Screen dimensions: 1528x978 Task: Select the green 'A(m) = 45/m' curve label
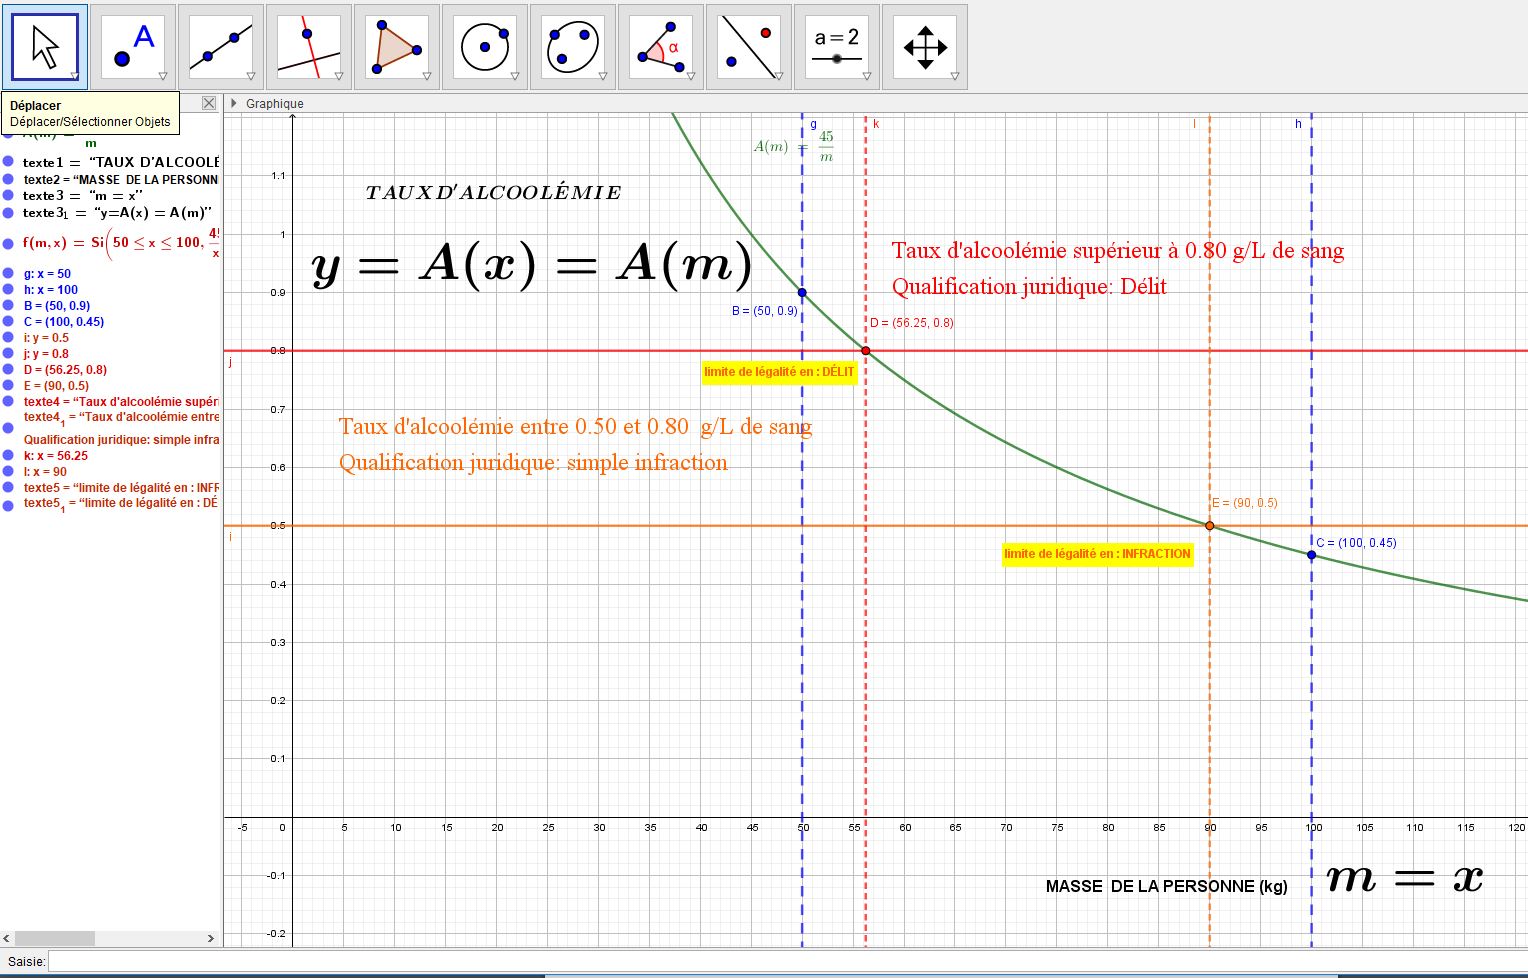(794, 146)
